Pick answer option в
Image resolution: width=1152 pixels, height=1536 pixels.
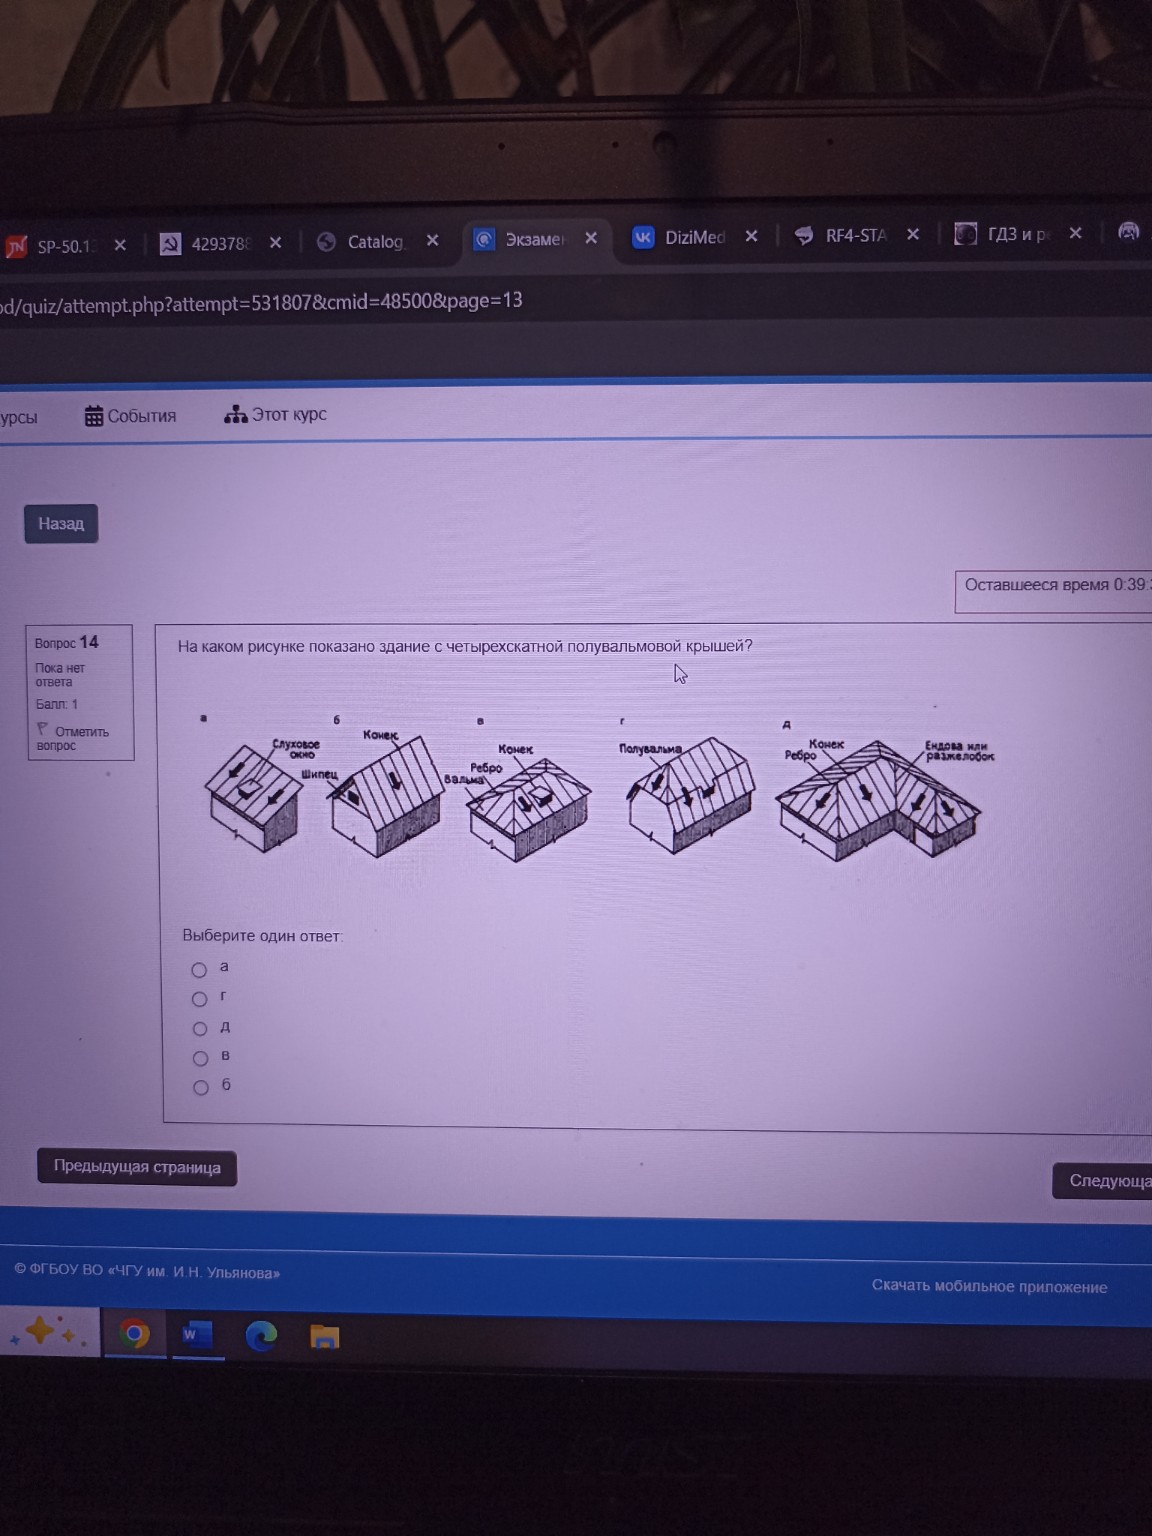point(200,1058)
